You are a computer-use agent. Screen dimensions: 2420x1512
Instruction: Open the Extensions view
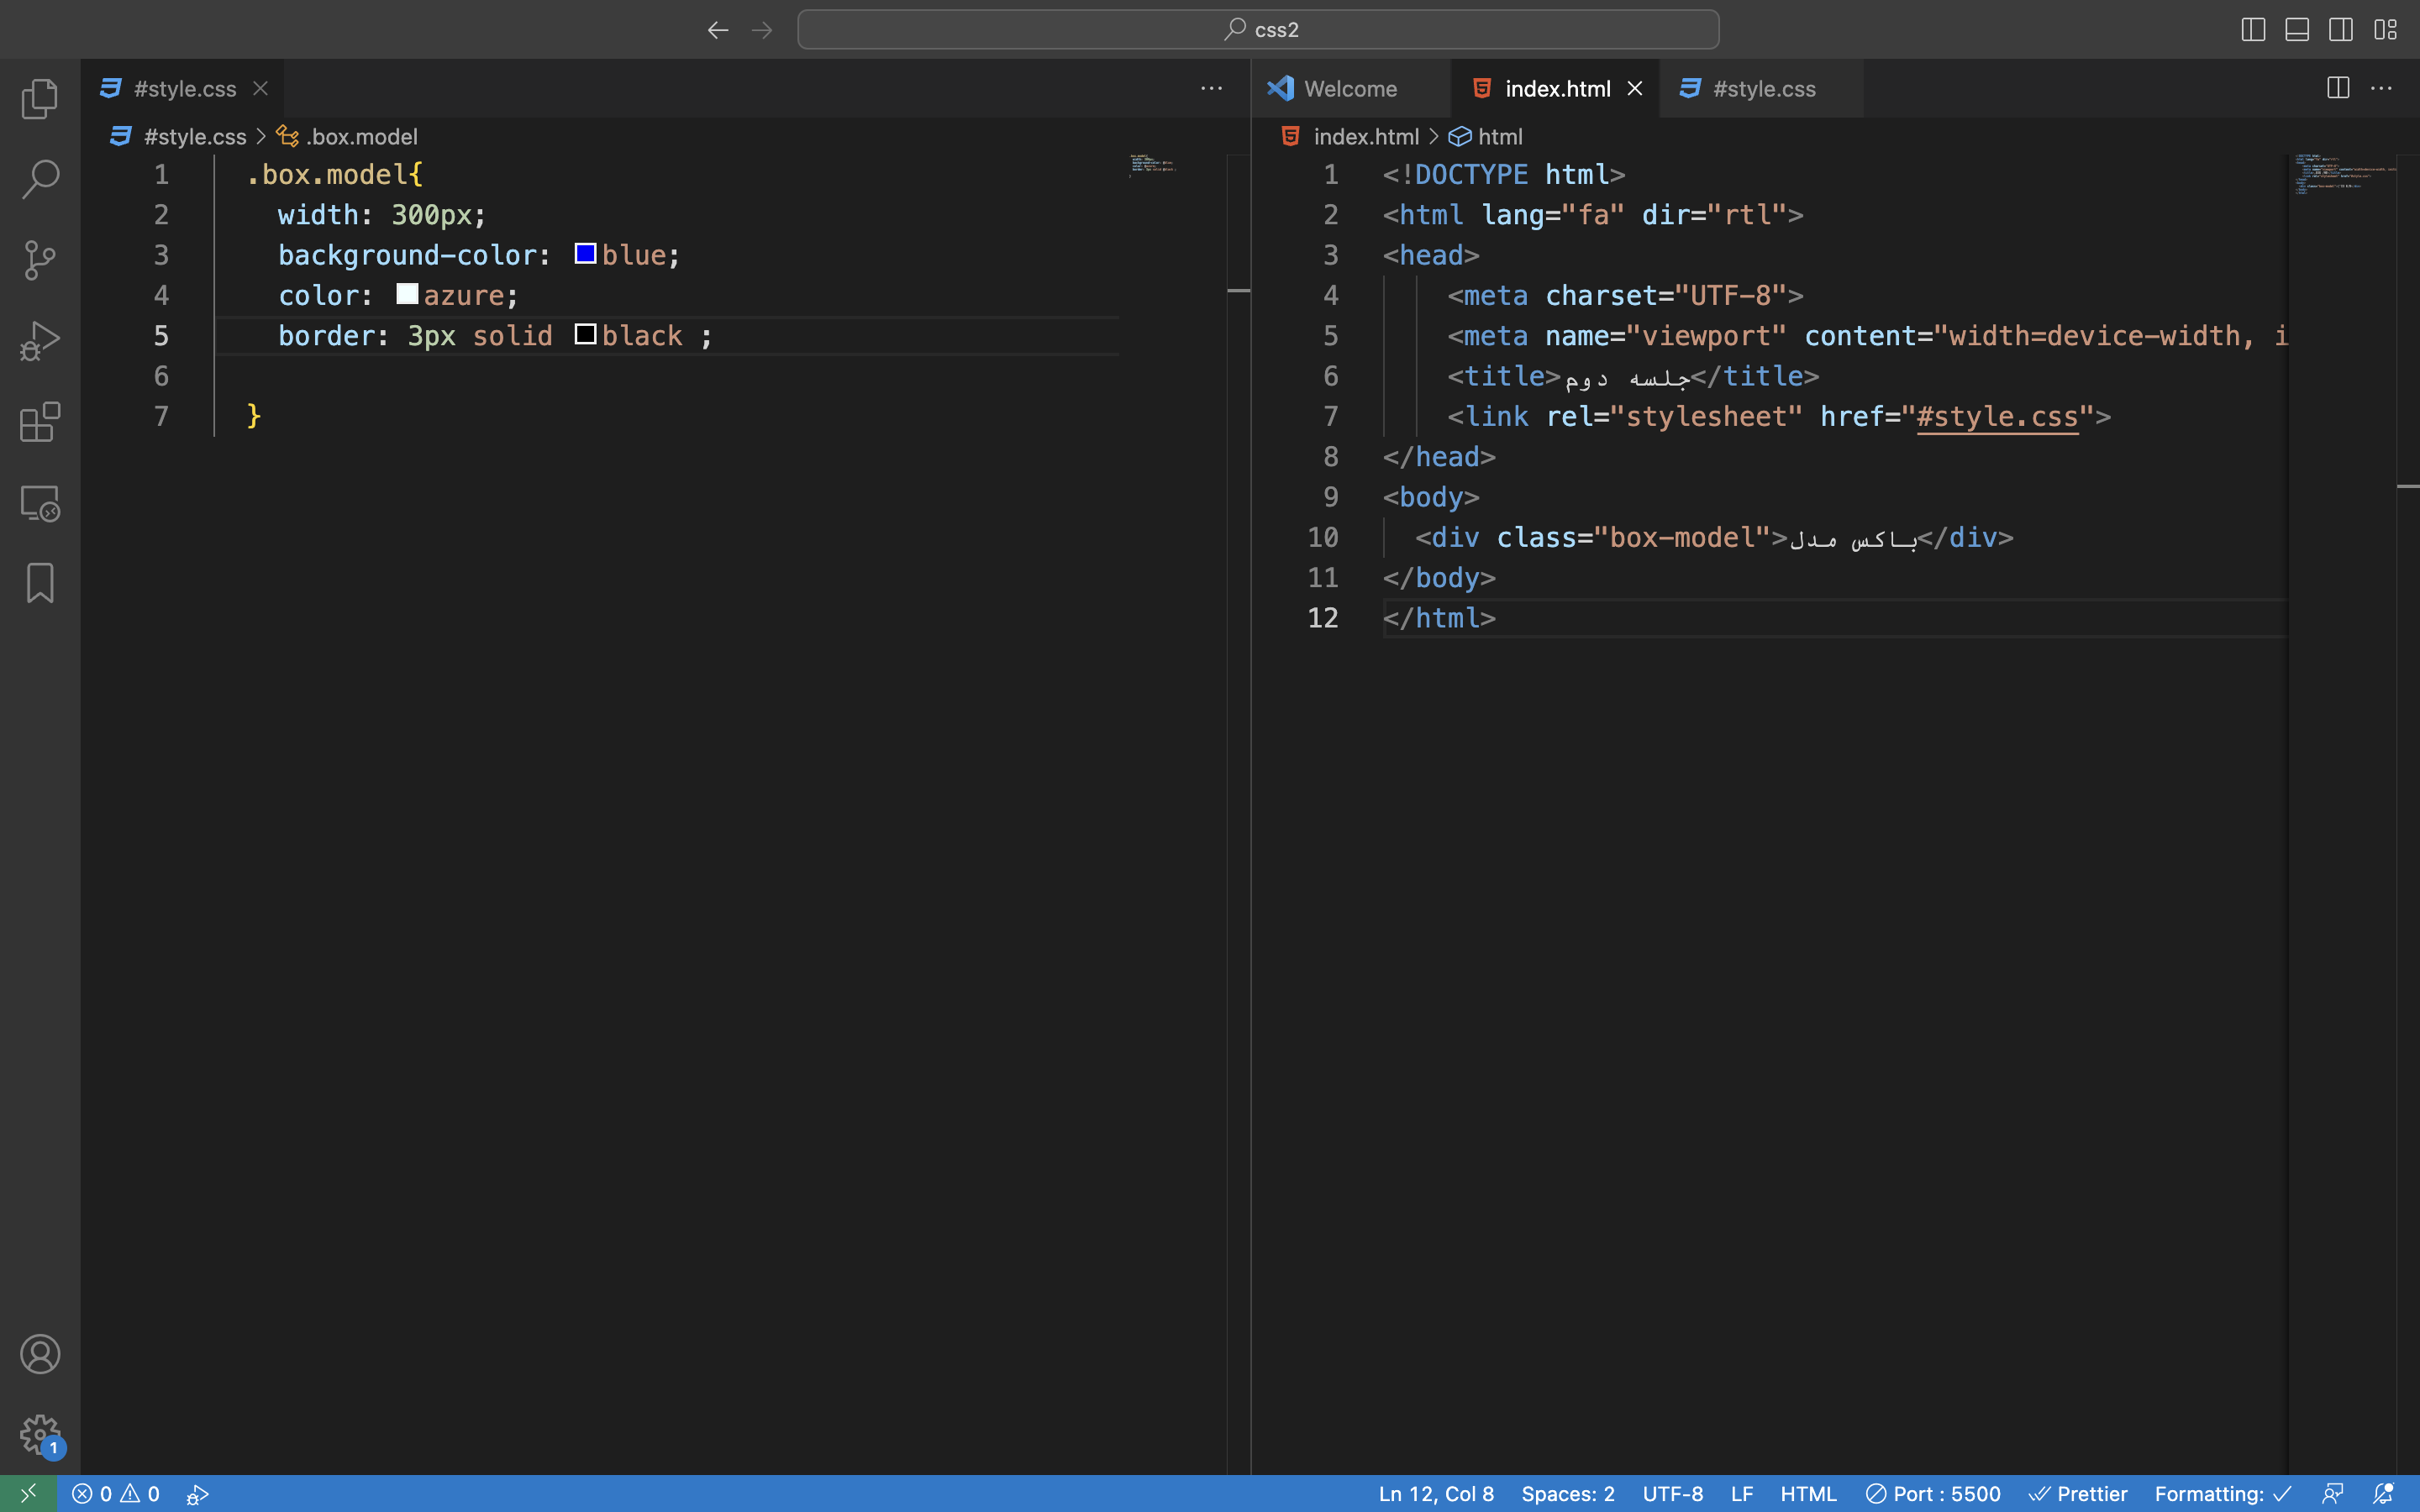coord(40,422)
